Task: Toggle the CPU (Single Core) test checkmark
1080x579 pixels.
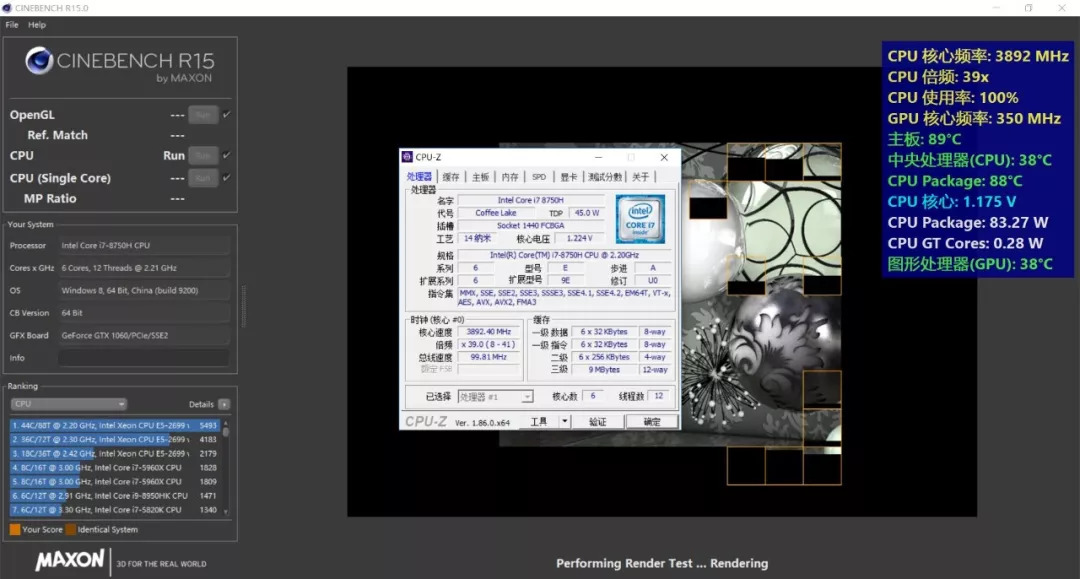Action: 224,177
